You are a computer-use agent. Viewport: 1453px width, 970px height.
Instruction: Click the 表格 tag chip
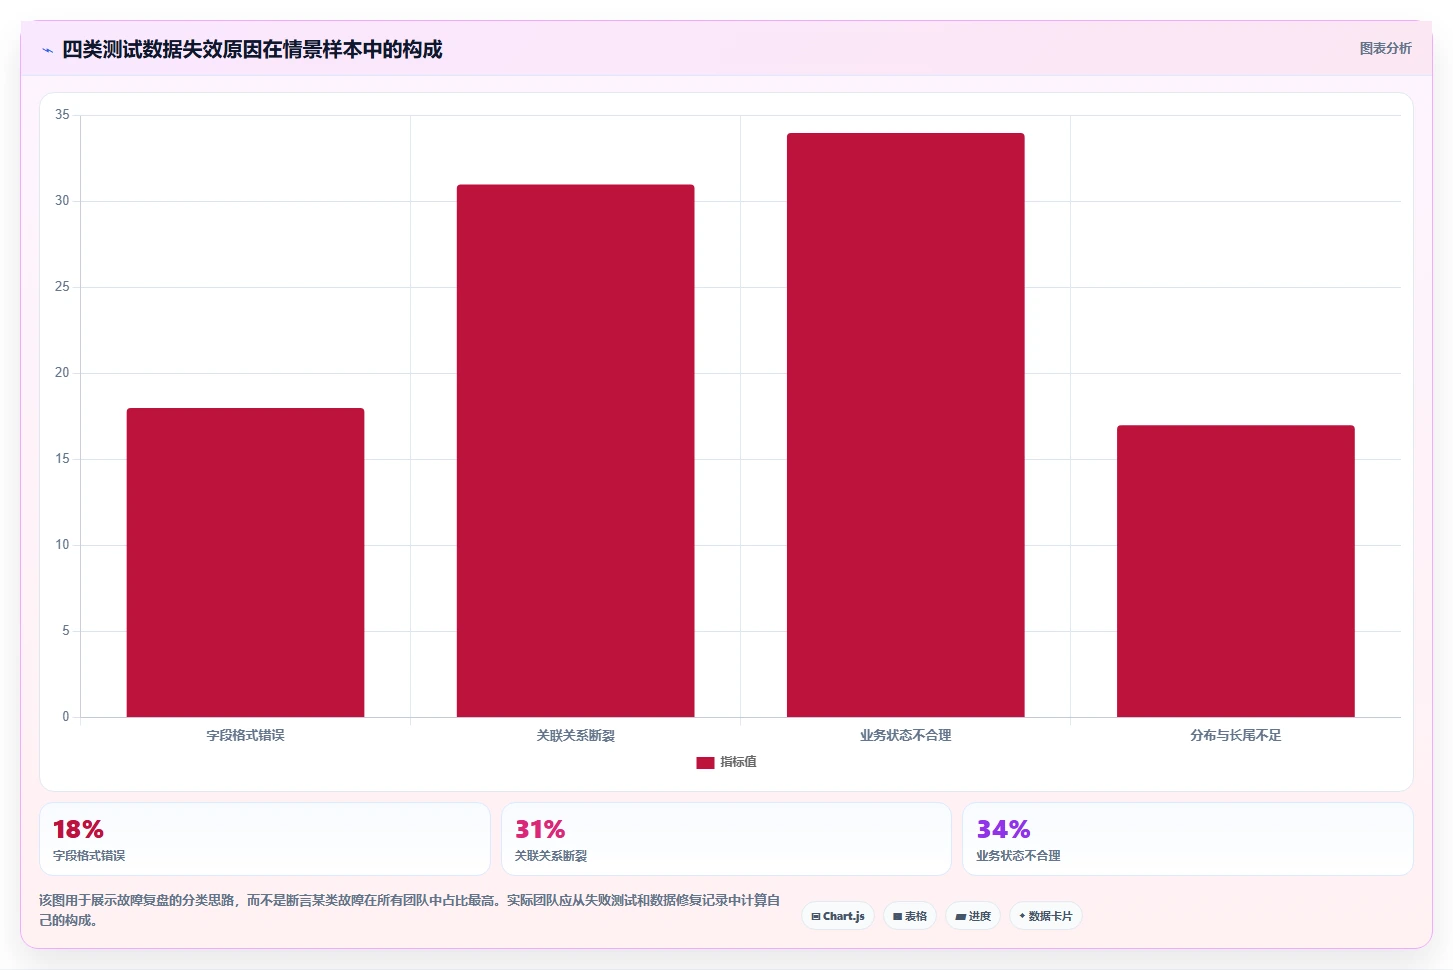tap(910, 916)
